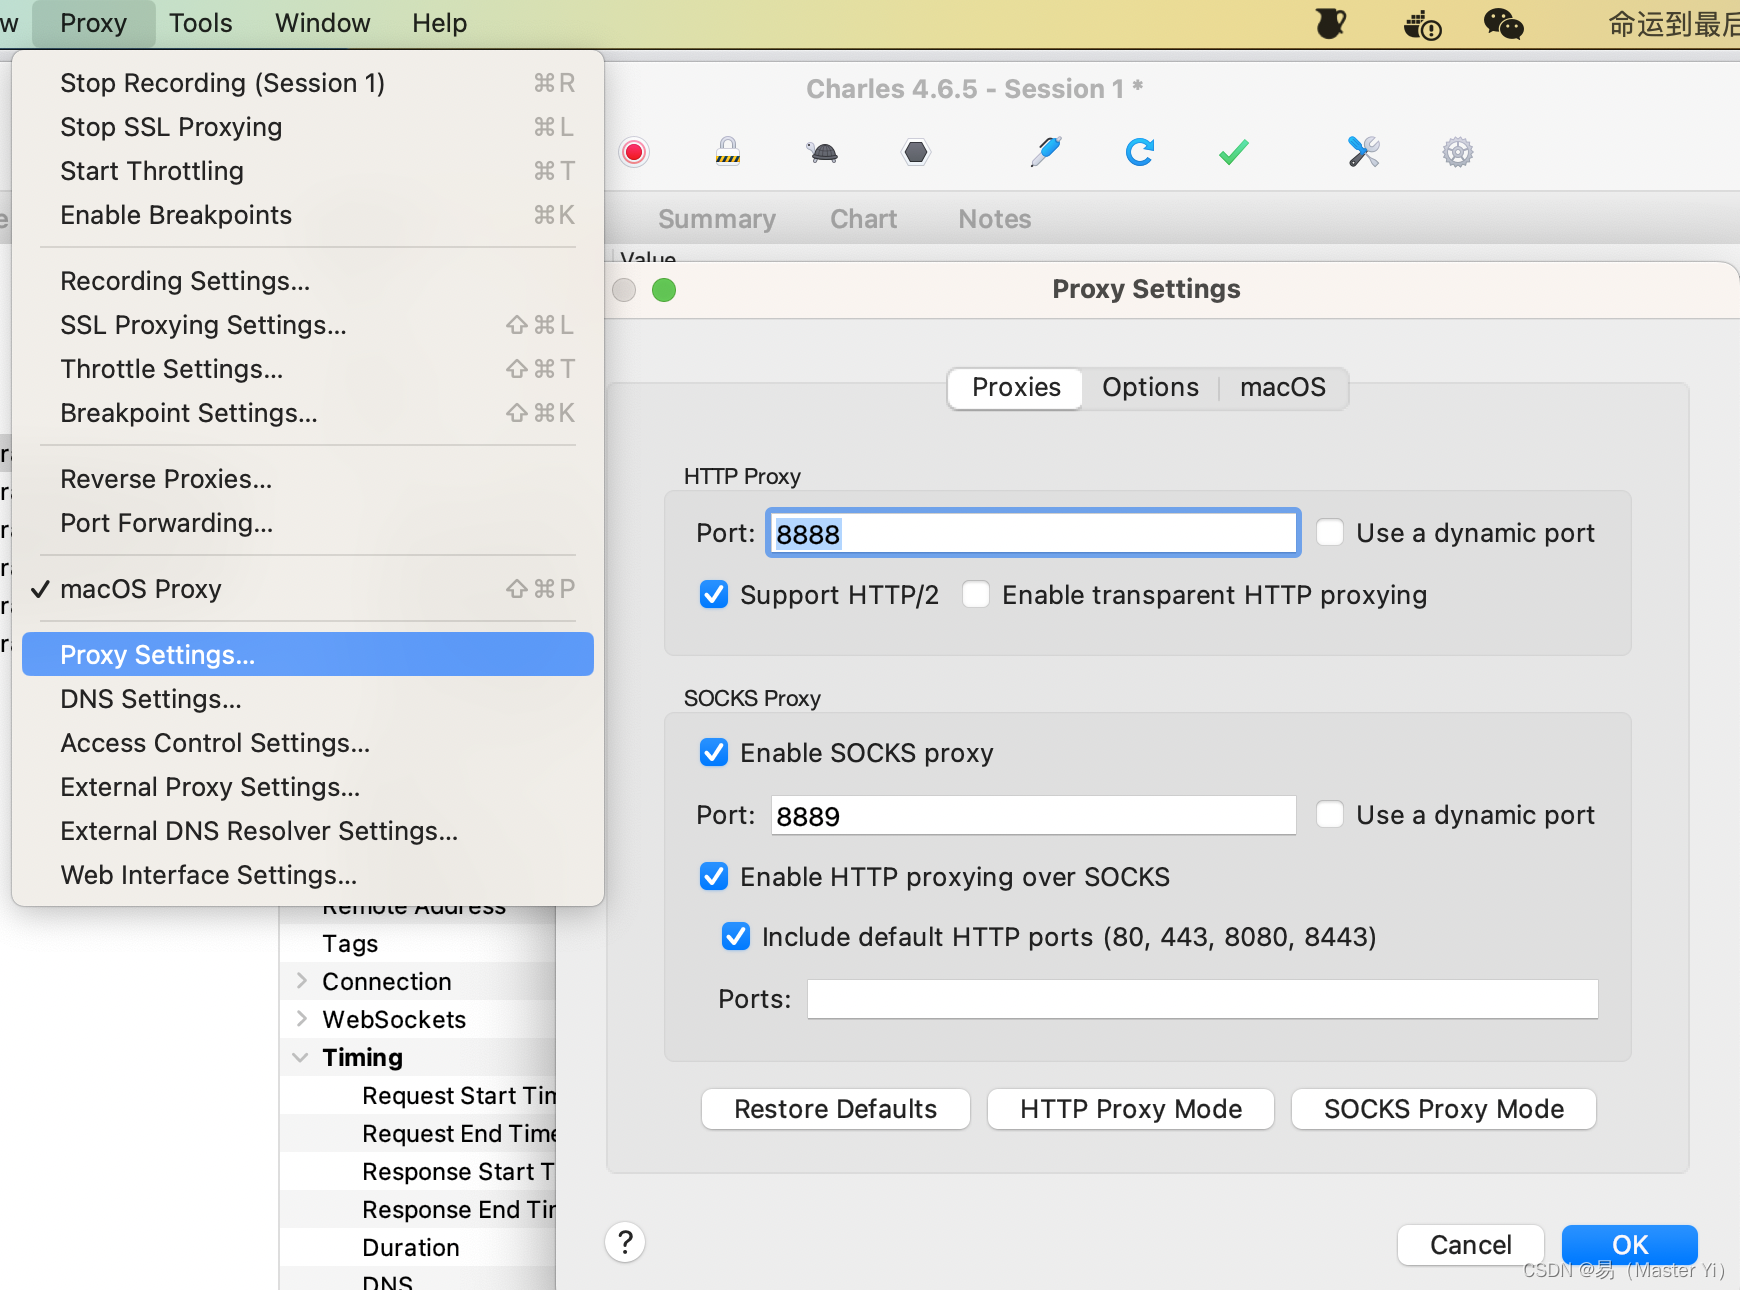Open External DNS Resolver Settings...
The image size is (1740, 1290).
(308, 831)
